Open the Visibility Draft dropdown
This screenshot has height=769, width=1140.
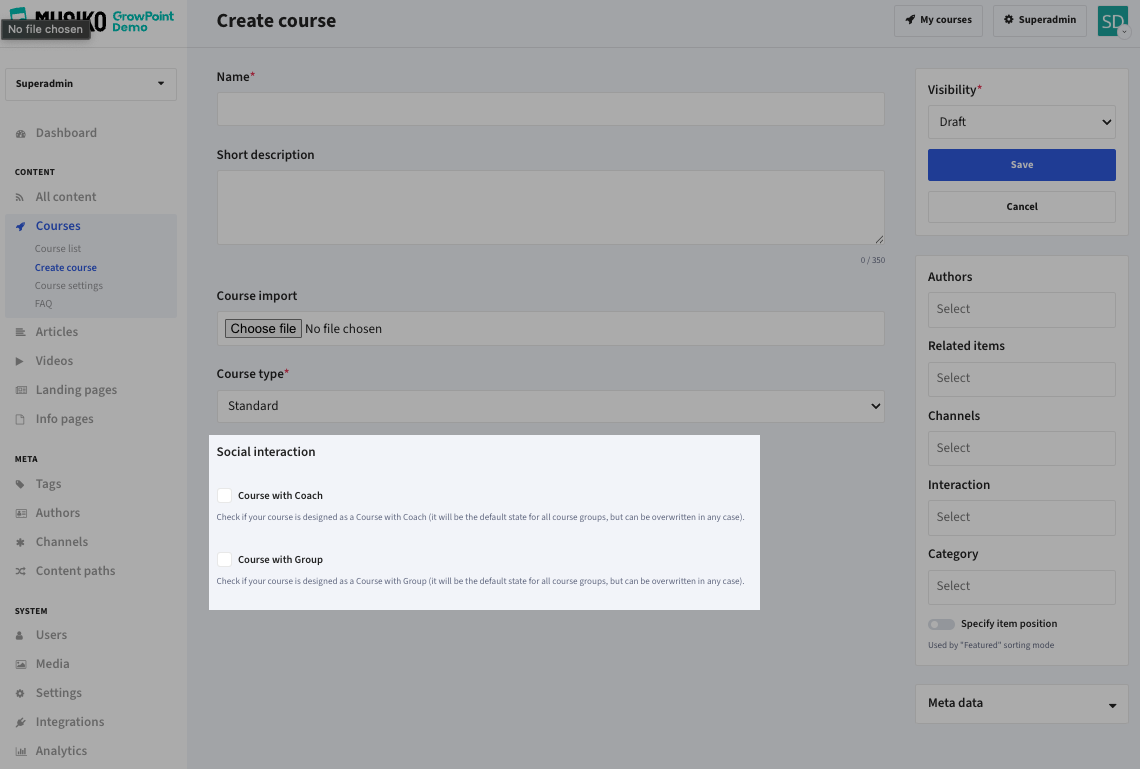click(1021, 122)
